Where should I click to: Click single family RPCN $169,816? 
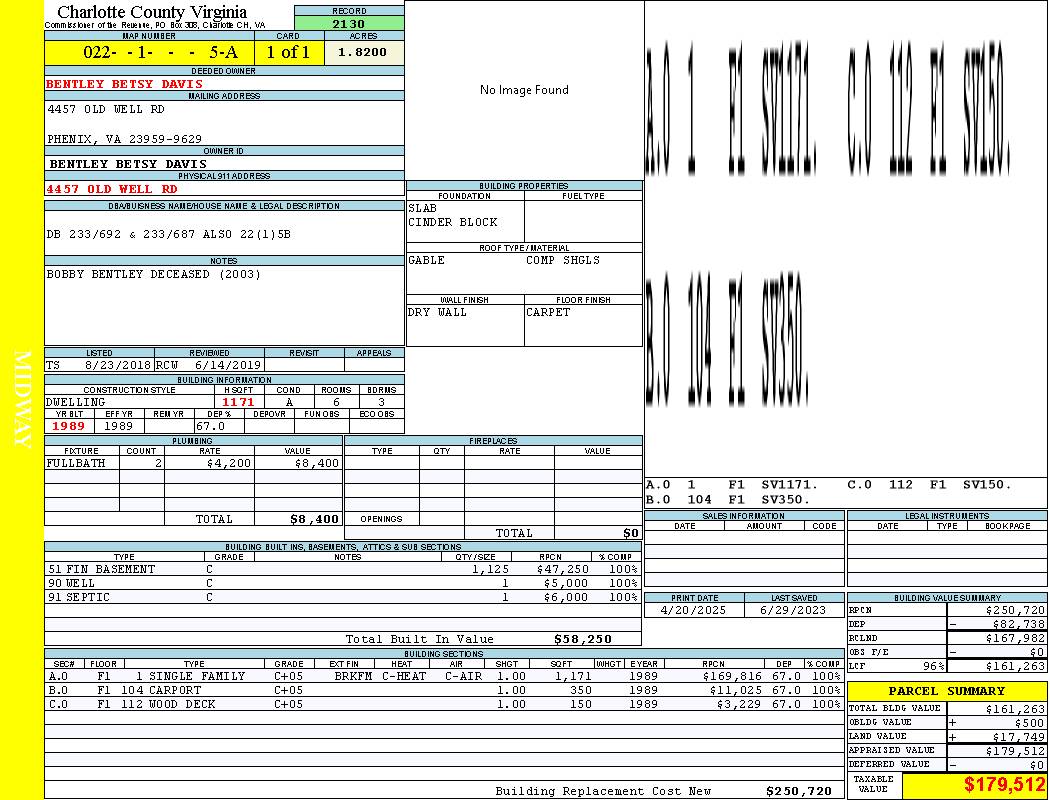point(732,676)
